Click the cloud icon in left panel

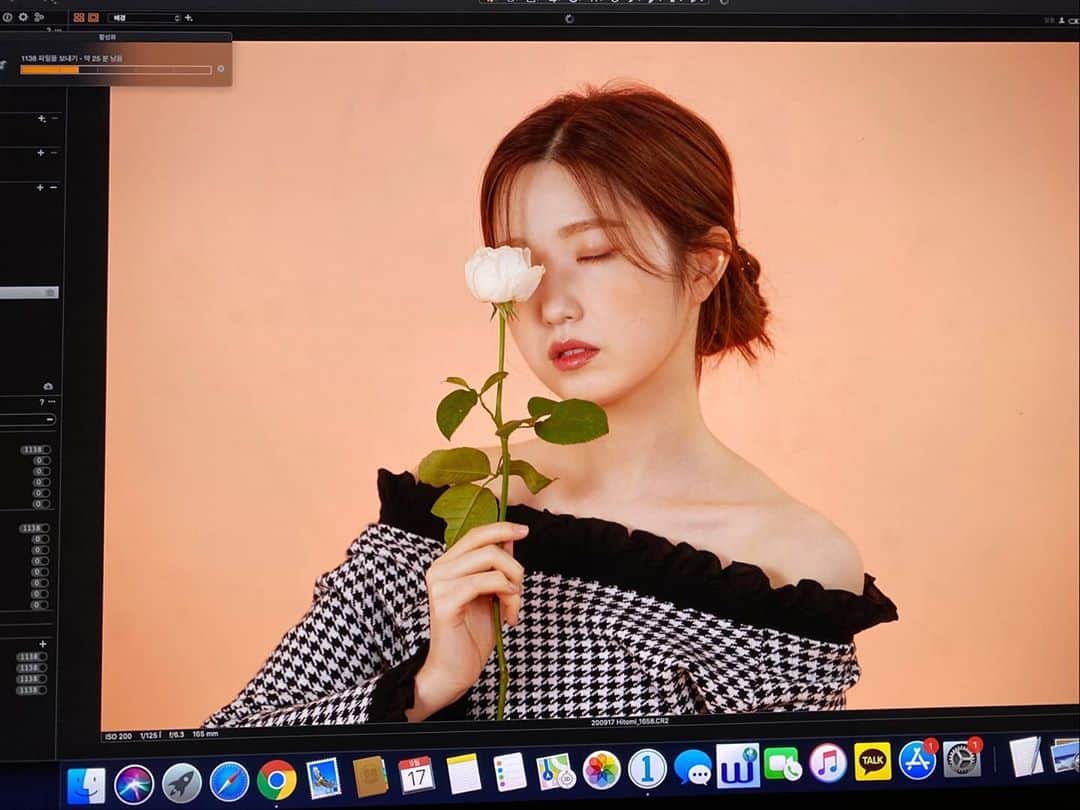point(48,386)
